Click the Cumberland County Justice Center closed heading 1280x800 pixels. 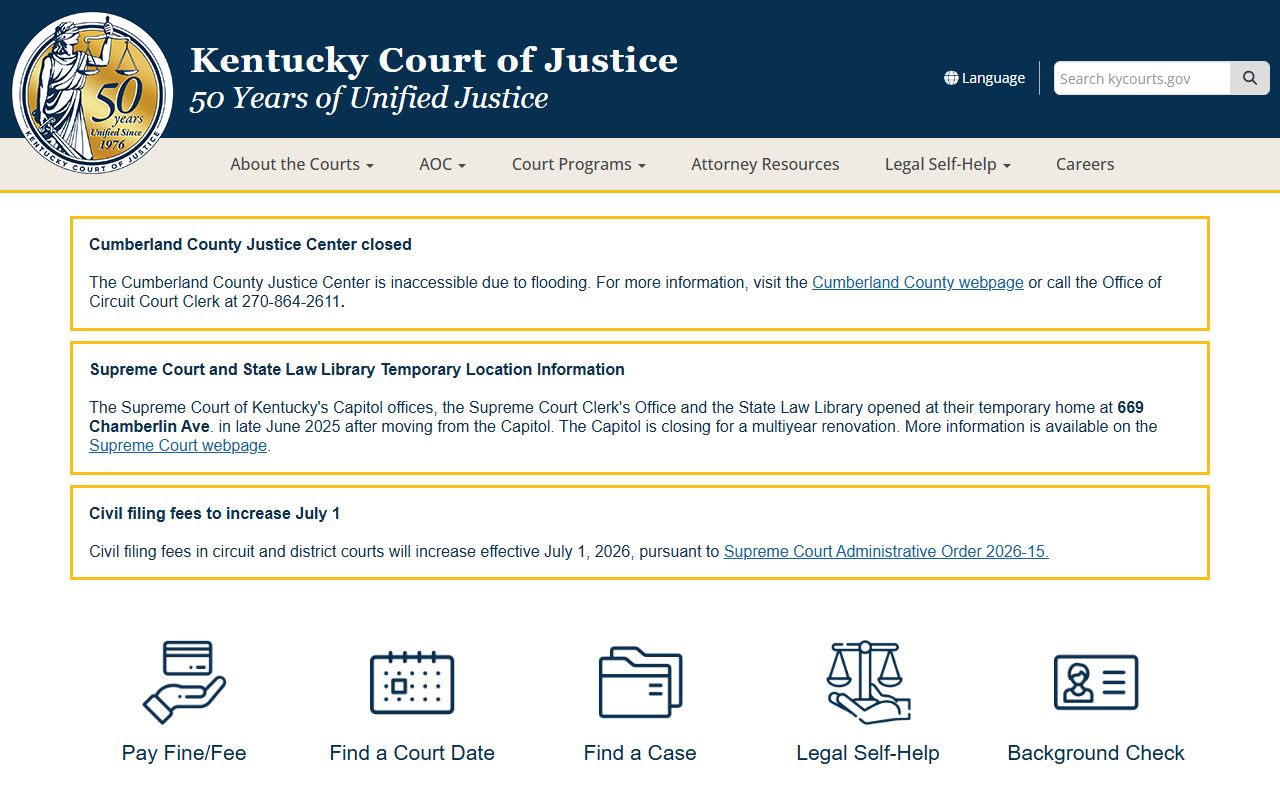pyautogui.click(x=250, y=244)
